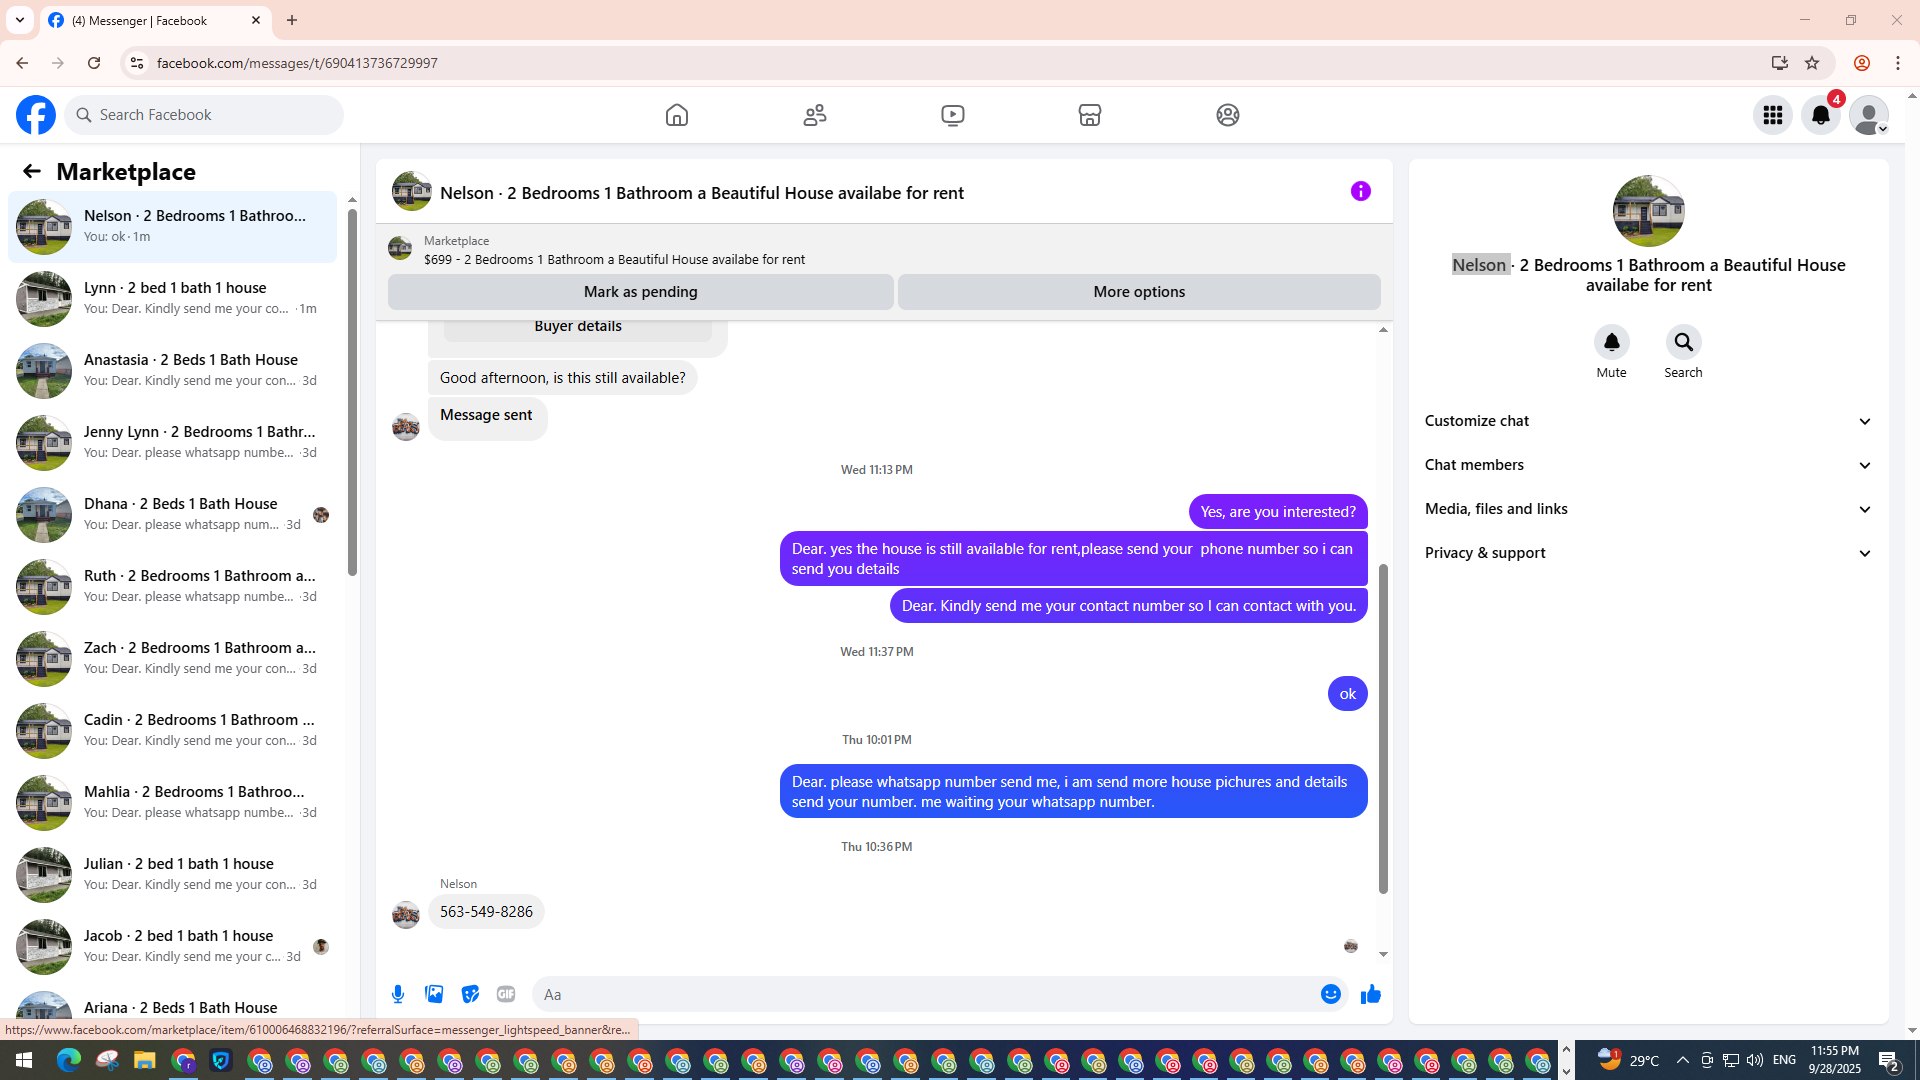Open Facebook notifications bell
This screenshot has height=1080, width=1920.
pyautogui.click(x=1821, y=115)
